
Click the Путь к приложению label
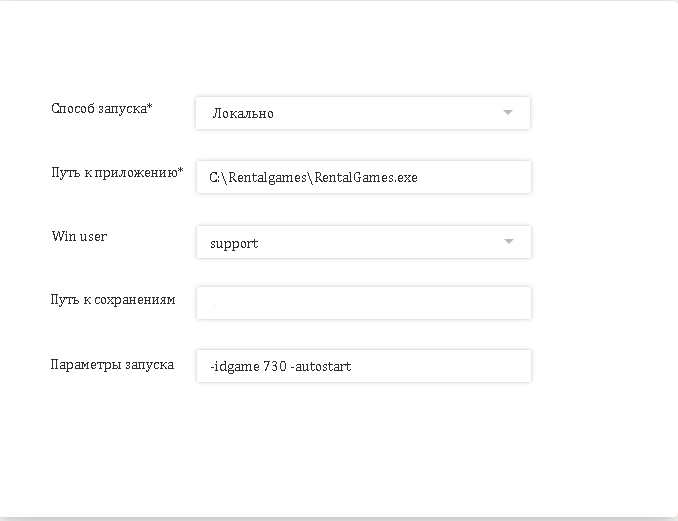tap(113, 172)
